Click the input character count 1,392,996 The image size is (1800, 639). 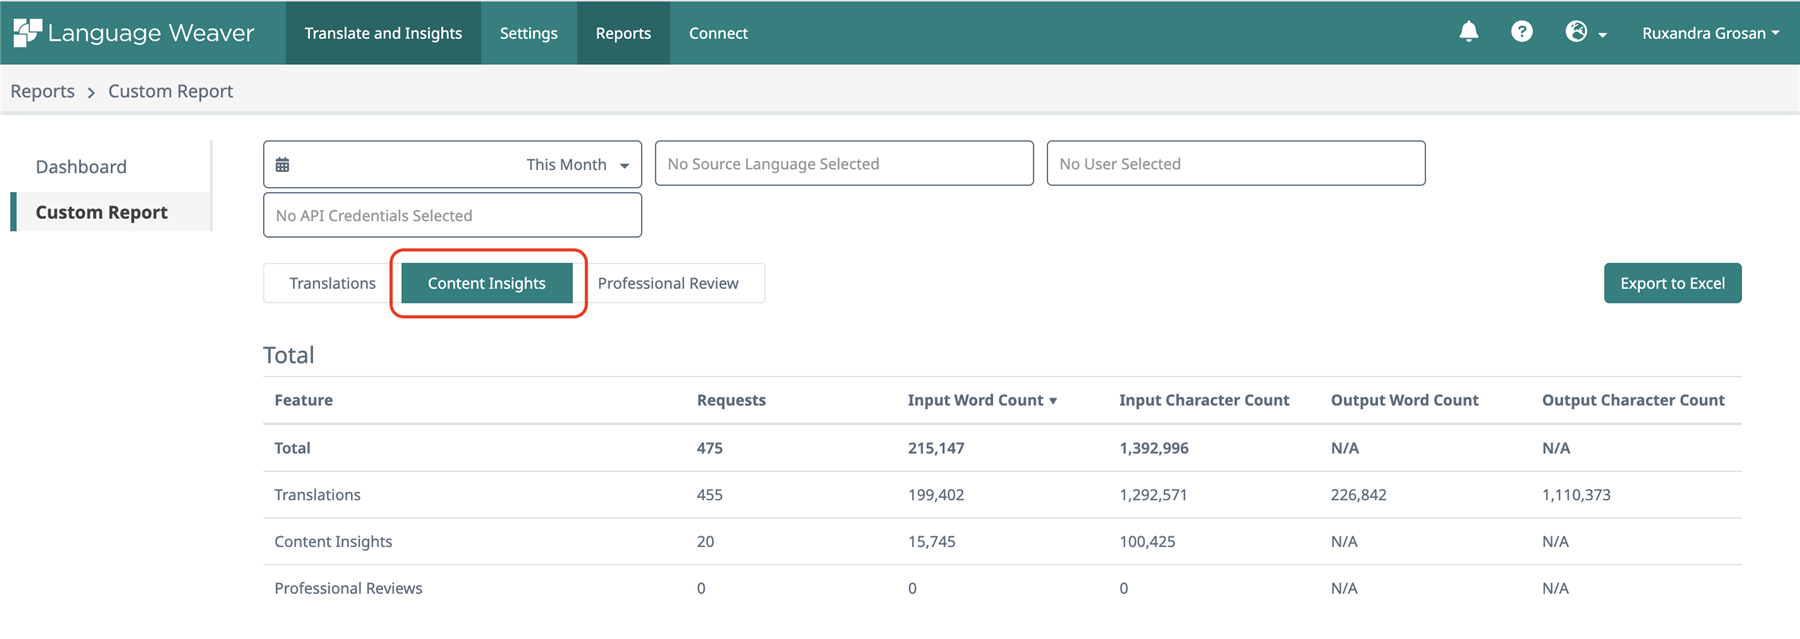click(x=1153, y=448)
